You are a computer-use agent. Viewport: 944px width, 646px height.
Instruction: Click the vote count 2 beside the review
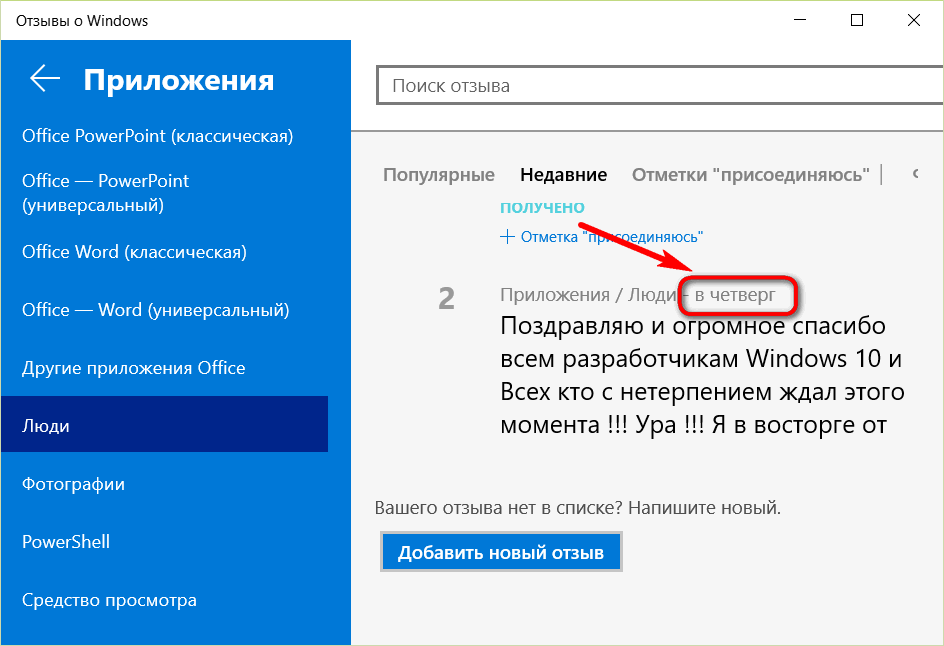[x=446, y=299]
